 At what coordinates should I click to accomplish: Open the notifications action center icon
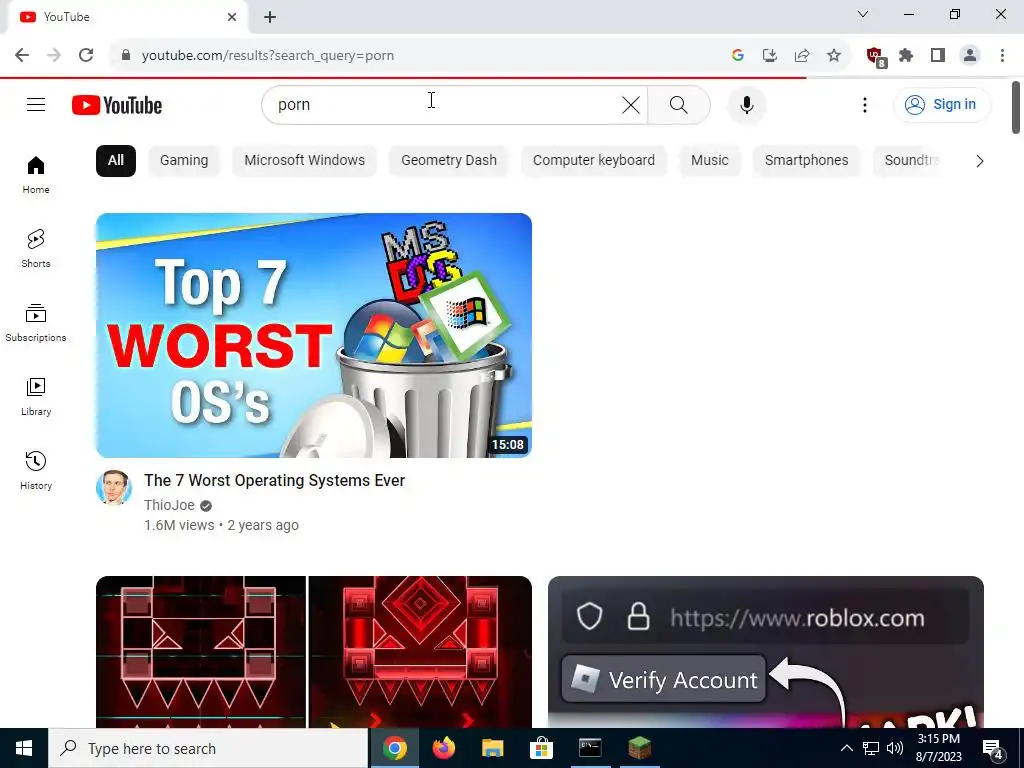993,749
